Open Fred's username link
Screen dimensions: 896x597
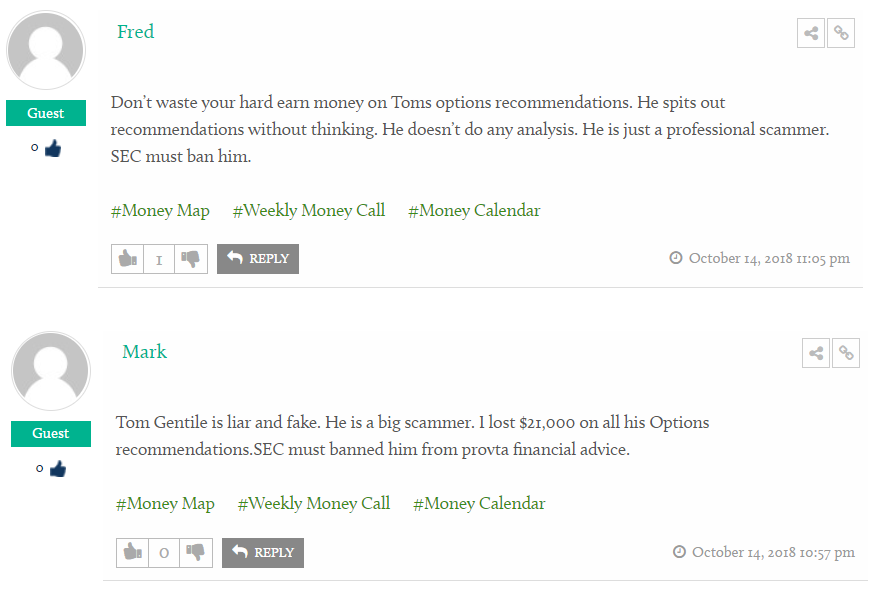coord(135,31)
